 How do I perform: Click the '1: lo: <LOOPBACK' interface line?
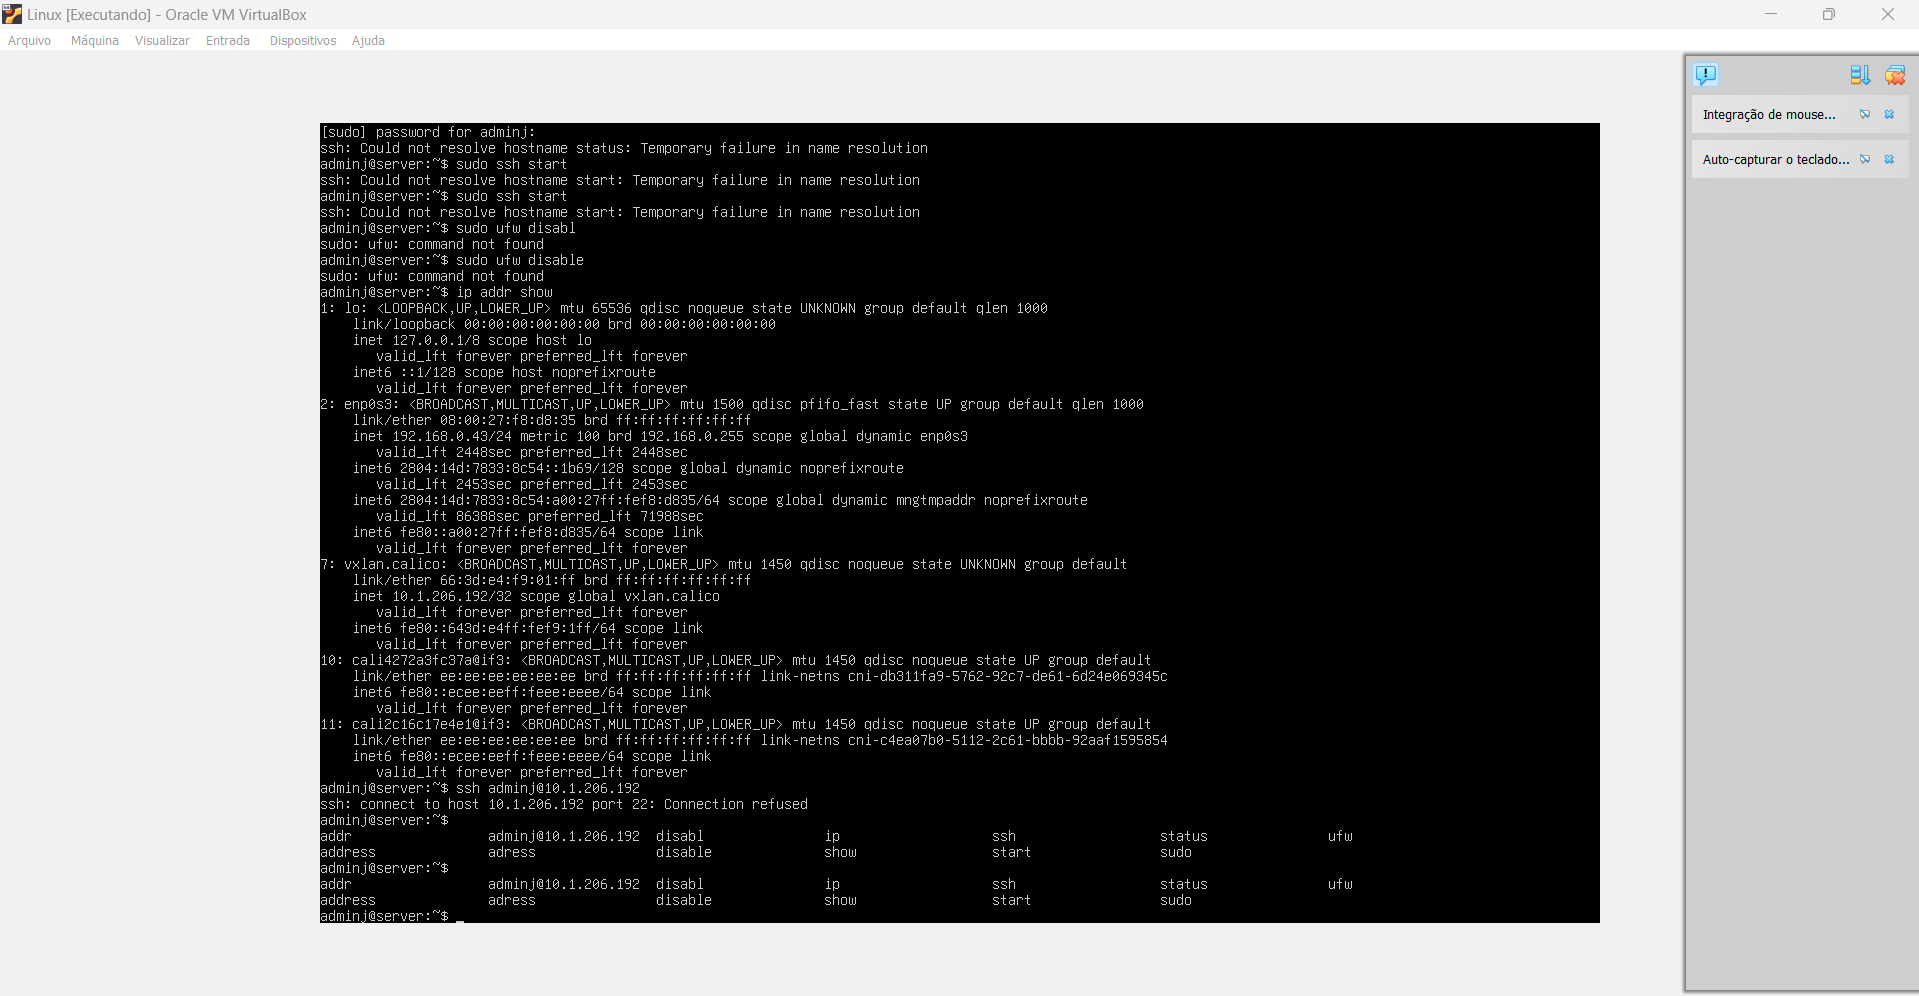[684, 308]
